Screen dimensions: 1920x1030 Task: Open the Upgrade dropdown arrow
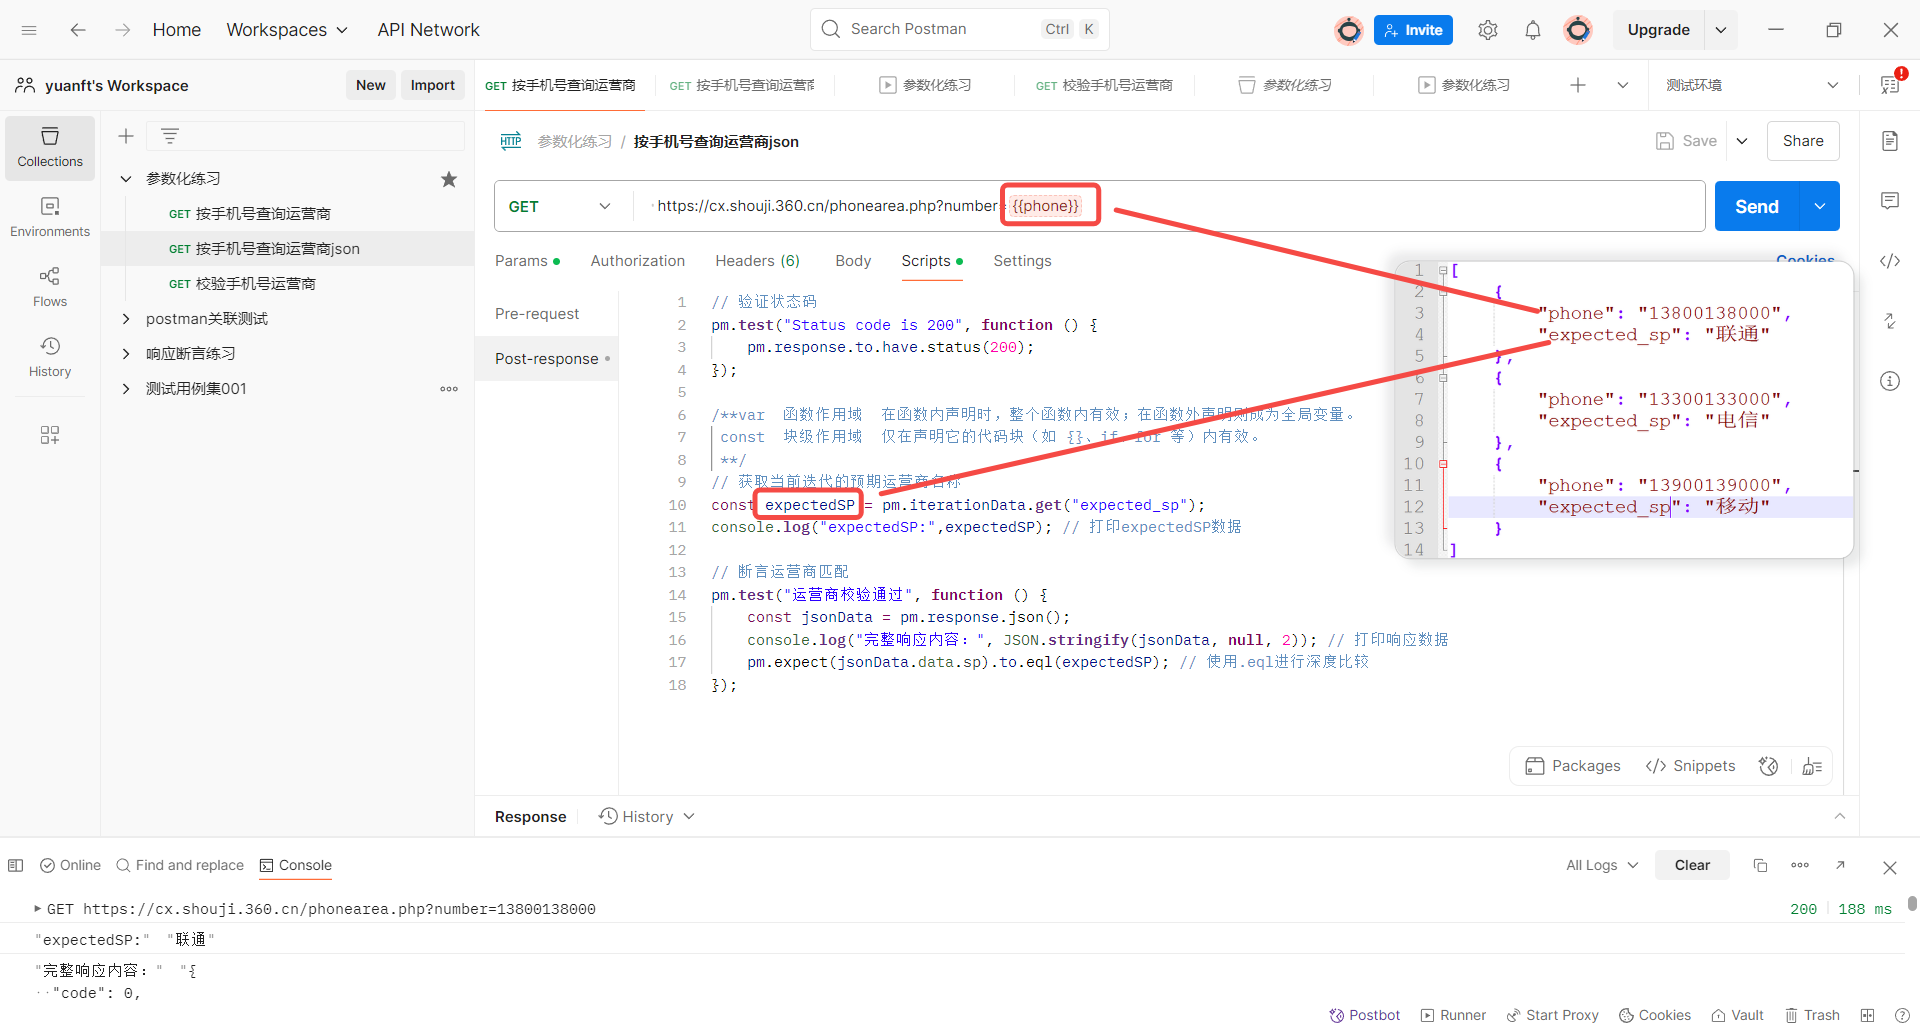pos(1721,30)
